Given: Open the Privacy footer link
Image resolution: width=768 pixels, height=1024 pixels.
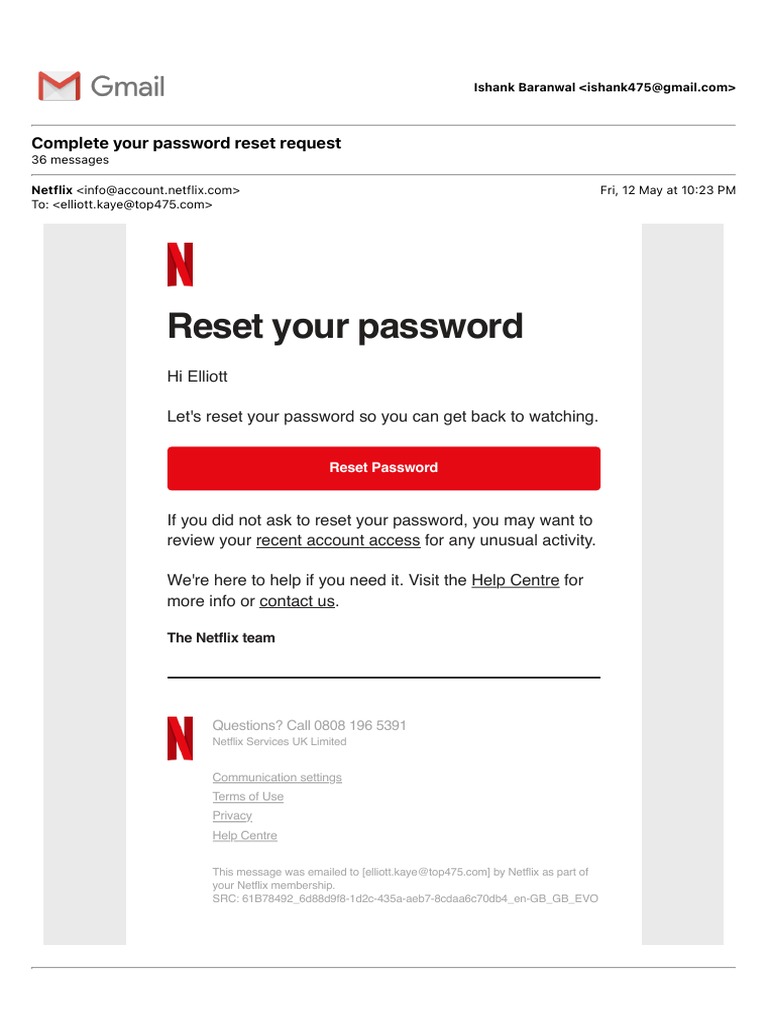Looking at the screenshot, I should point(232,816).
